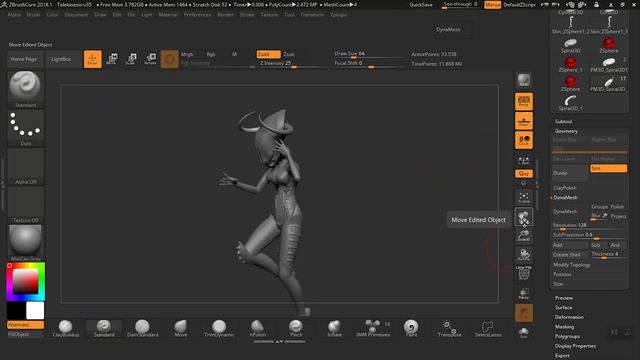The width and height of the screenshot is (640, 360).
Task: Select the Move transform icon in top shelf
Action: [111, 59]
